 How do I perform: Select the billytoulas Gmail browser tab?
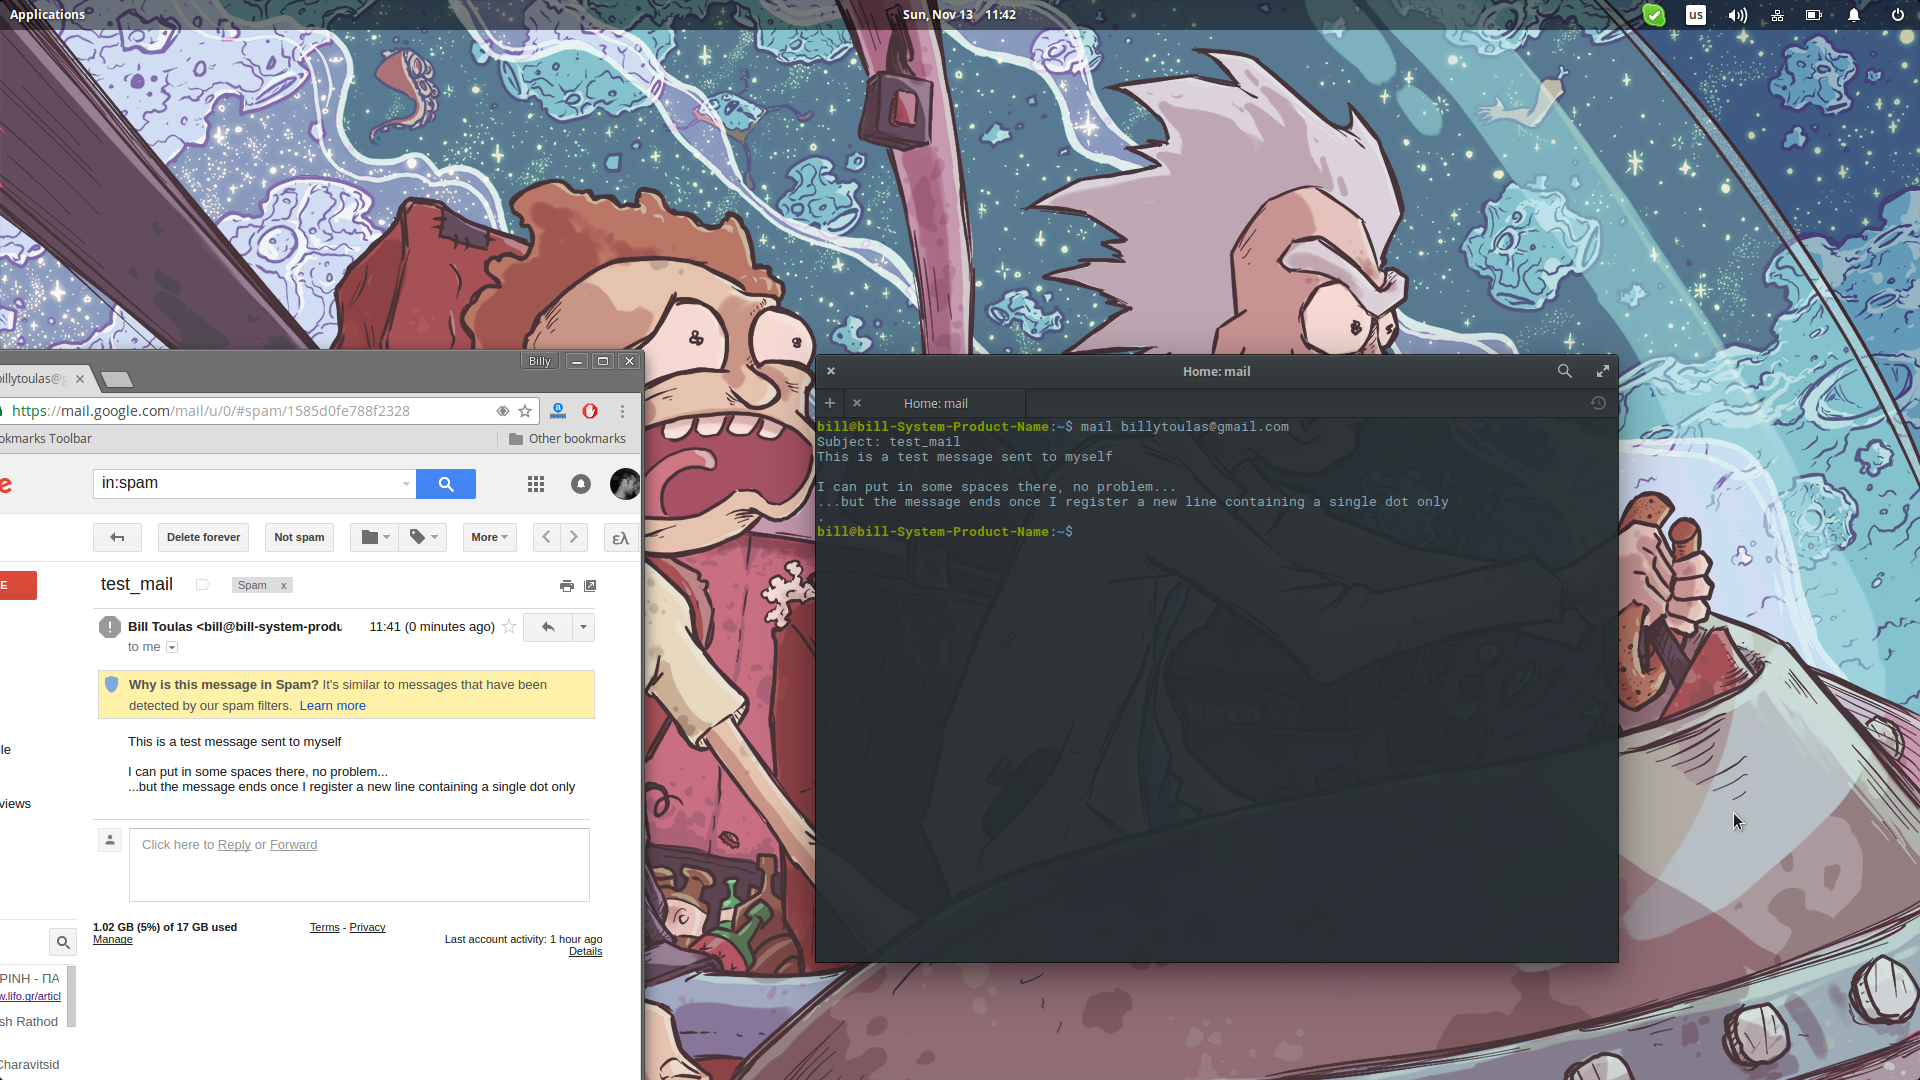[35, 379]
